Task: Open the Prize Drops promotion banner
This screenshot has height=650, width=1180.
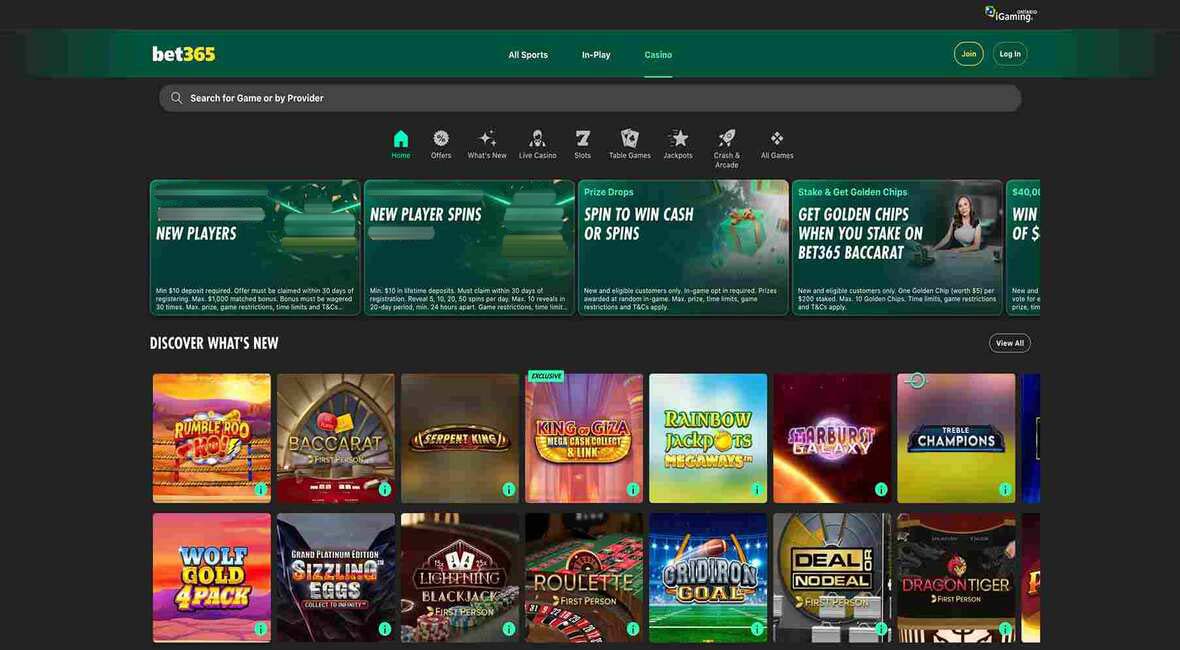Action: [x=683, y=247]
